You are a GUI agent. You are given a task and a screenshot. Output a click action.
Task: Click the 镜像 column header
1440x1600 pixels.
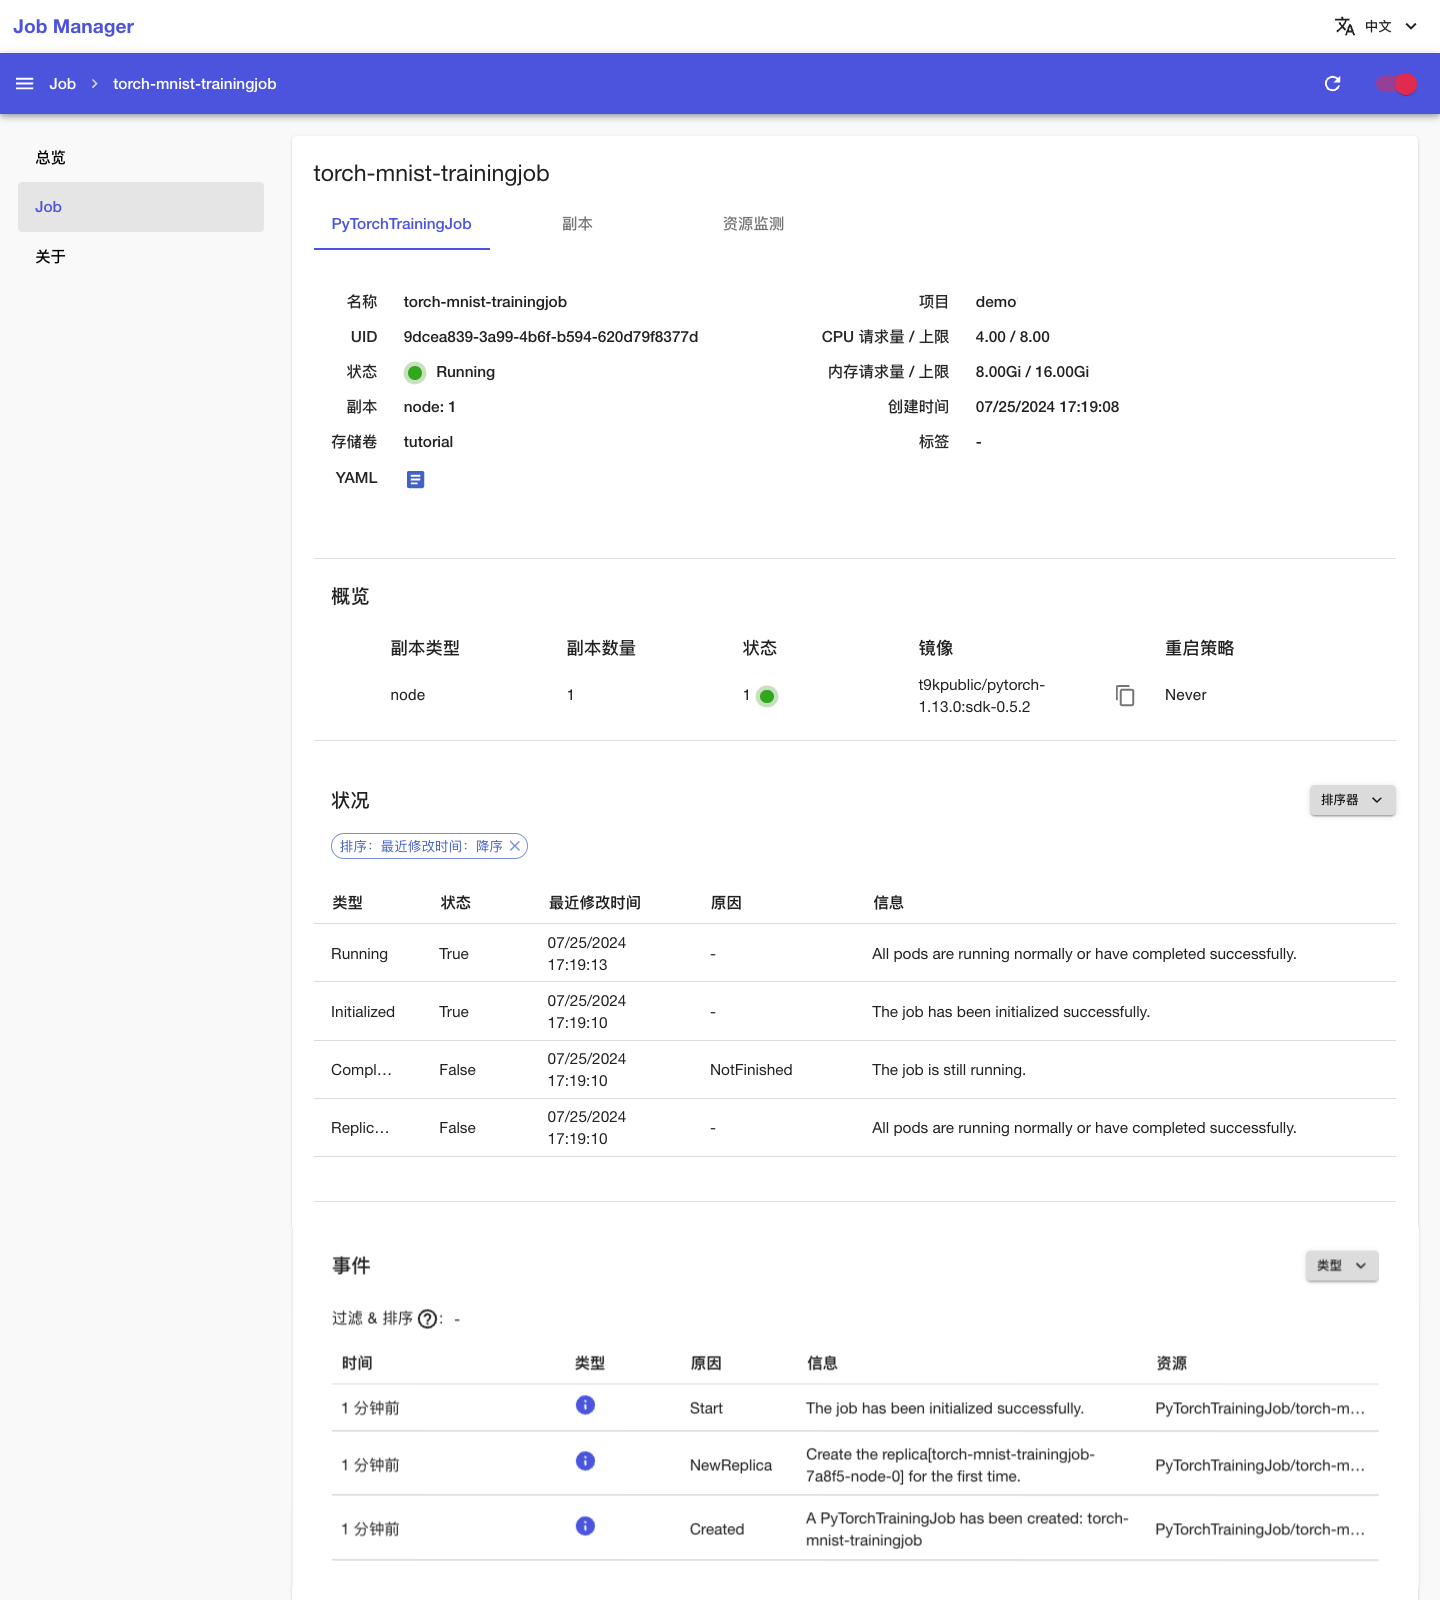936,648
